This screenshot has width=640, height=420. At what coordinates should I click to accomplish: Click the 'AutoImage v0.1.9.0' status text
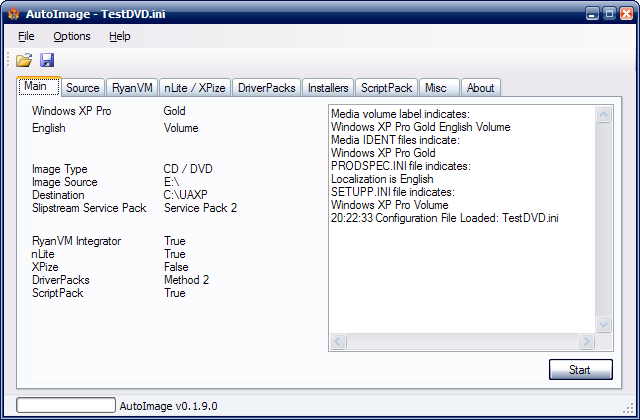[x=169, y=407]
